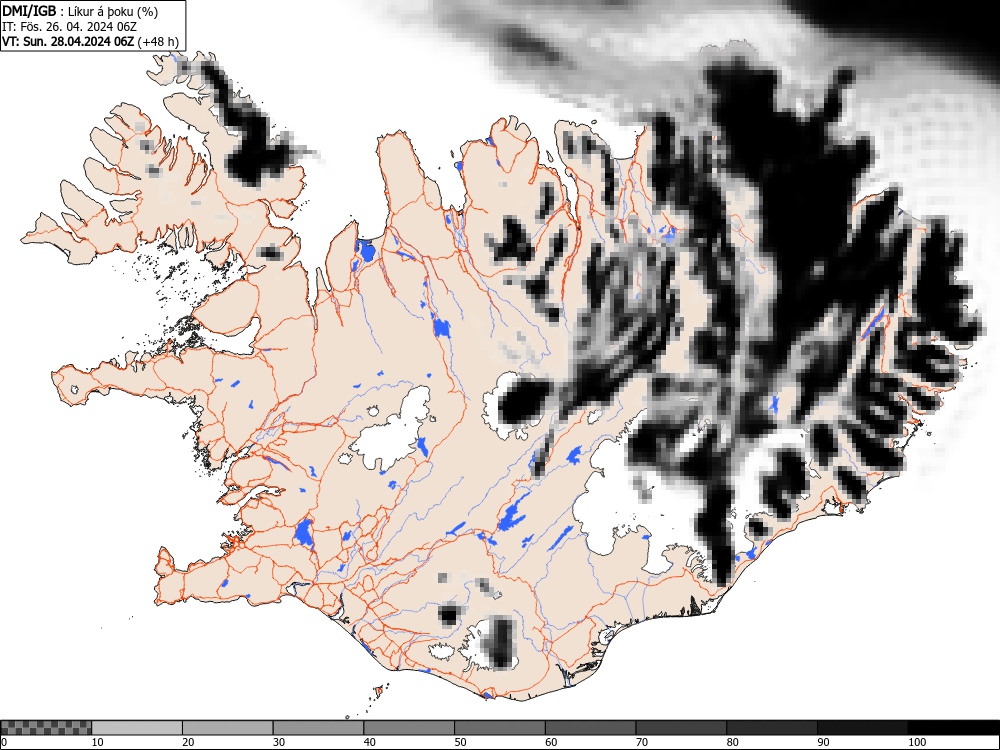The width and height of the screenshot is (1000, 750).
Task: Choose the legend swatch between 60 and 70
Action: (591, 728)
